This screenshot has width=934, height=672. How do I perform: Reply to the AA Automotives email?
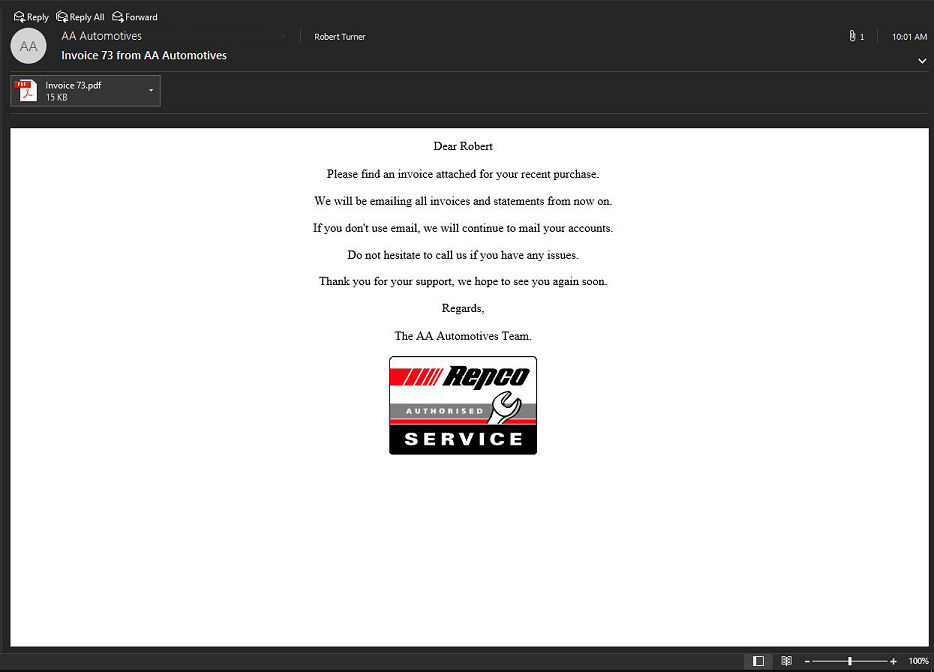point(31,17)
